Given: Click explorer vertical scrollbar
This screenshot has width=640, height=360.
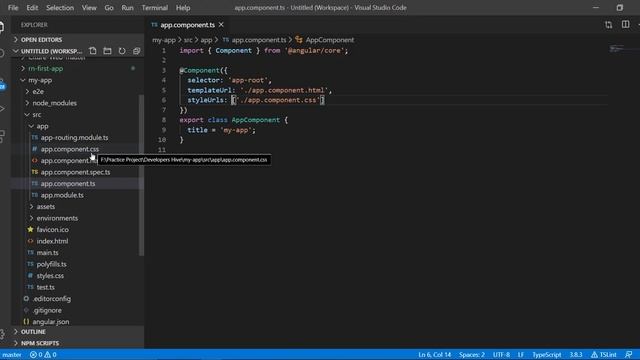Looking at the screenshot, I should [141, 176].
